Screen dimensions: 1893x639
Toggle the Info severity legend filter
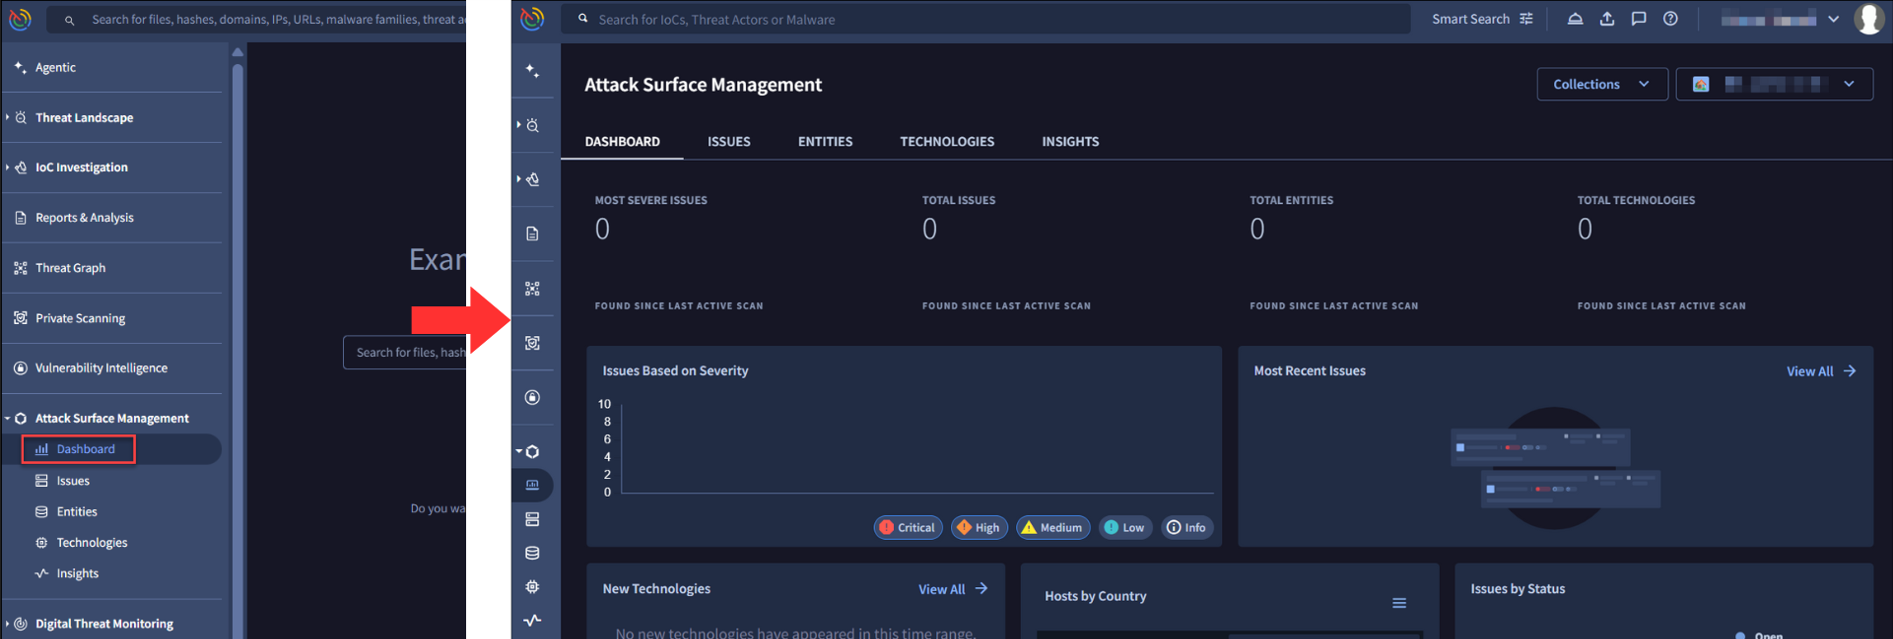coord(1186,528)
